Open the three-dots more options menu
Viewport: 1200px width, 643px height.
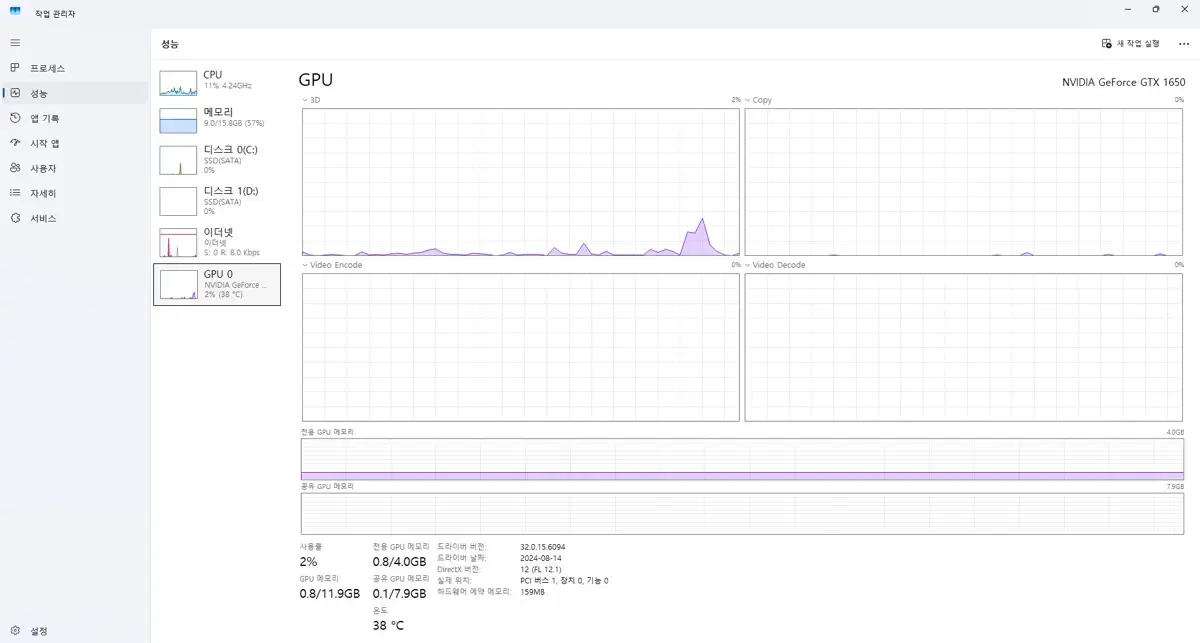coord(1184,44)
